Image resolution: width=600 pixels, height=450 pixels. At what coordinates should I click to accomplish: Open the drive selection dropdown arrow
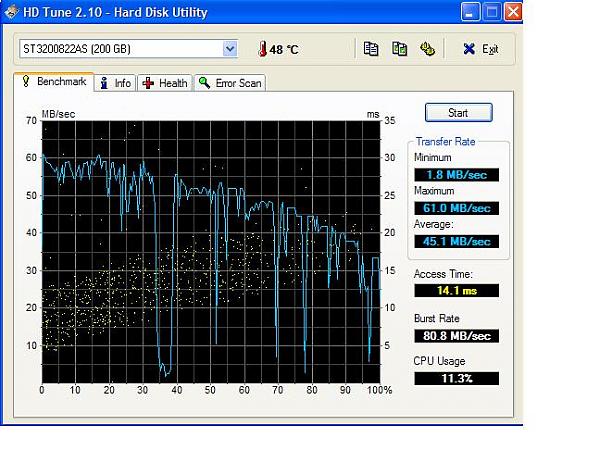coord(230,49)
